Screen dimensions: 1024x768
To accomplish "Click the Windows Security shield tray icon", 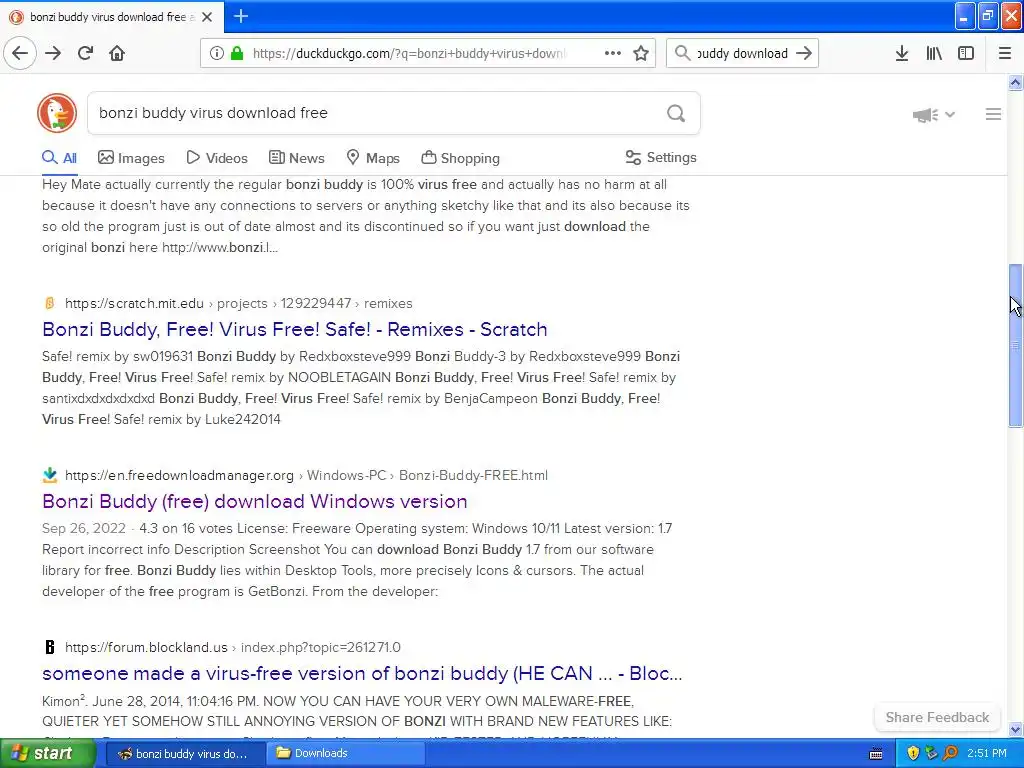I will [913, 753].
